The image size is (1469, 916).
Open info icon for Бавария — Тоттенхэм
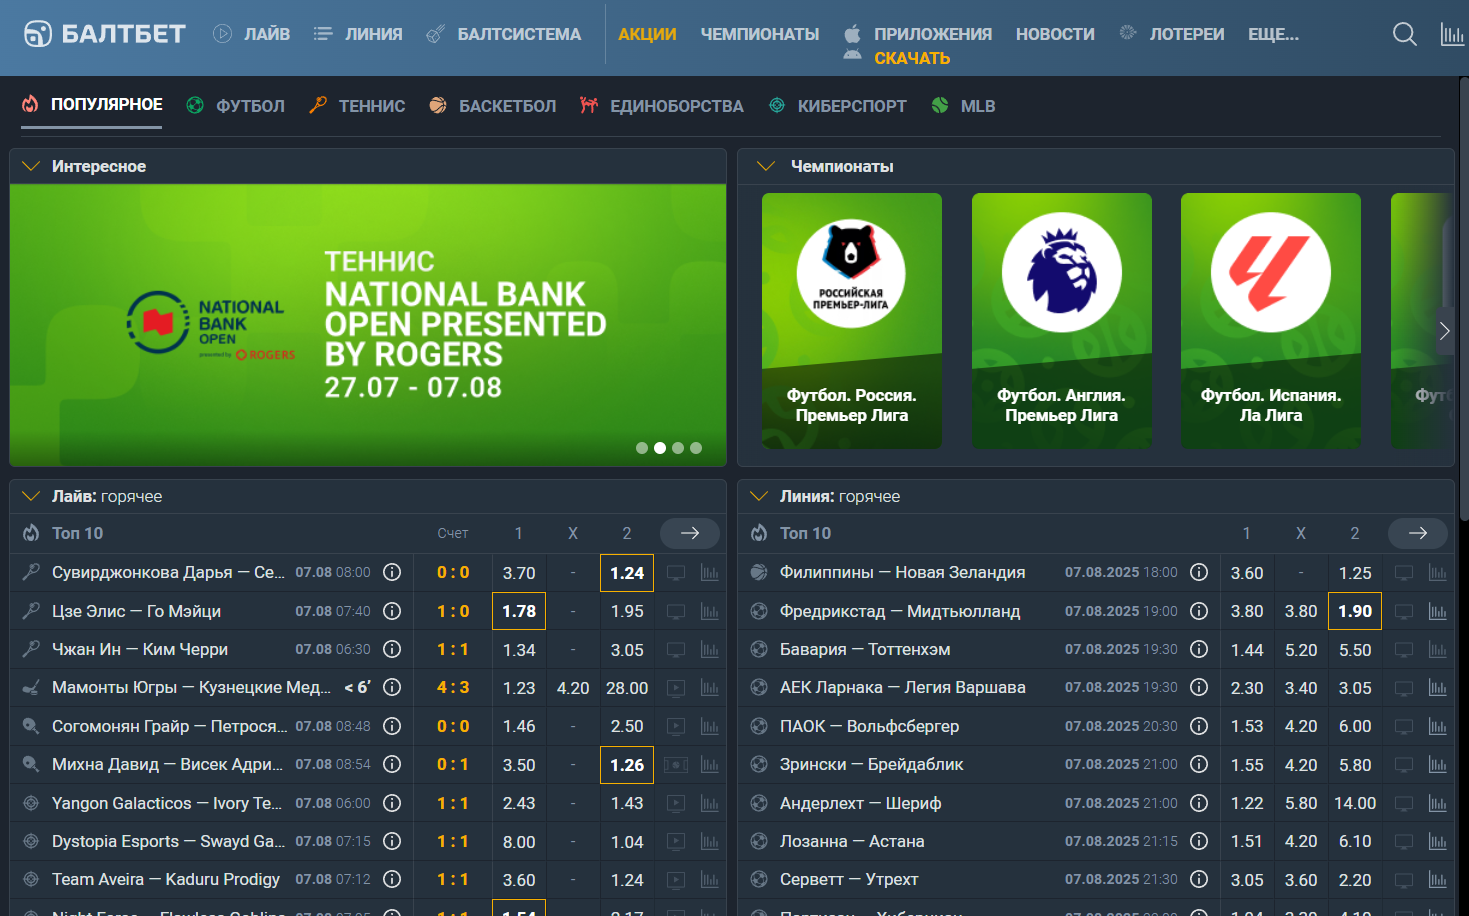(1199, 649)
